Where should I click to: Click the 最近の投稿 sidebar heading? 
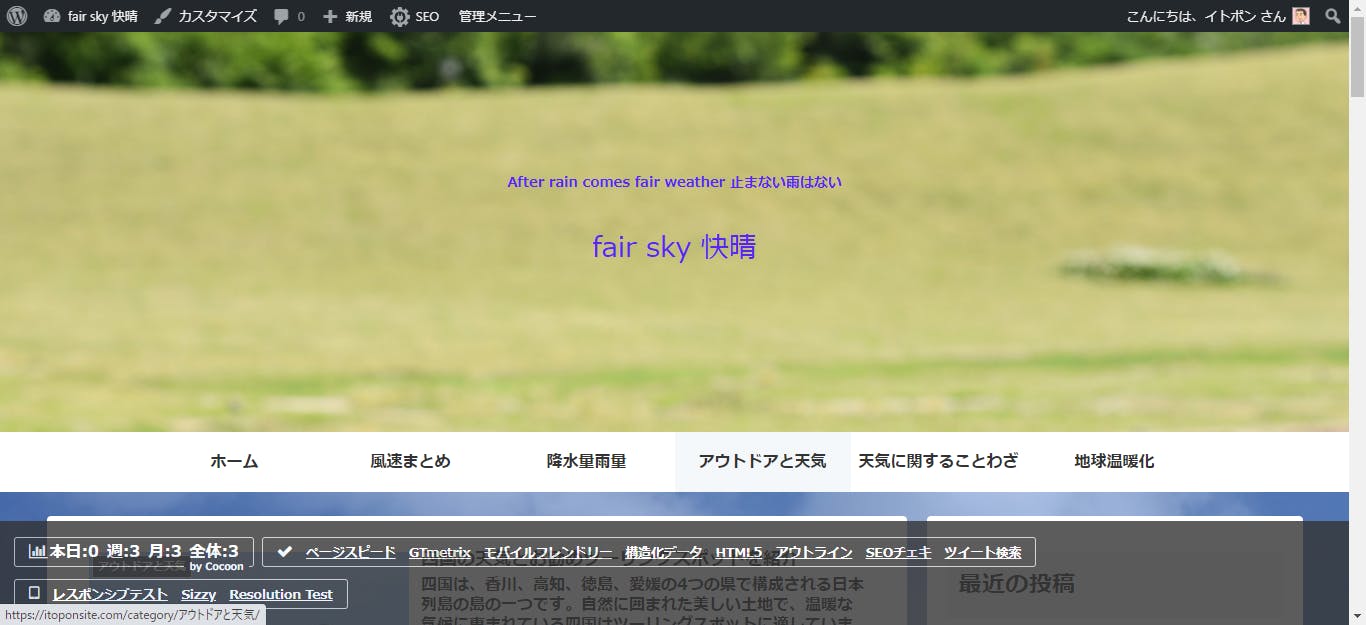1017,583
